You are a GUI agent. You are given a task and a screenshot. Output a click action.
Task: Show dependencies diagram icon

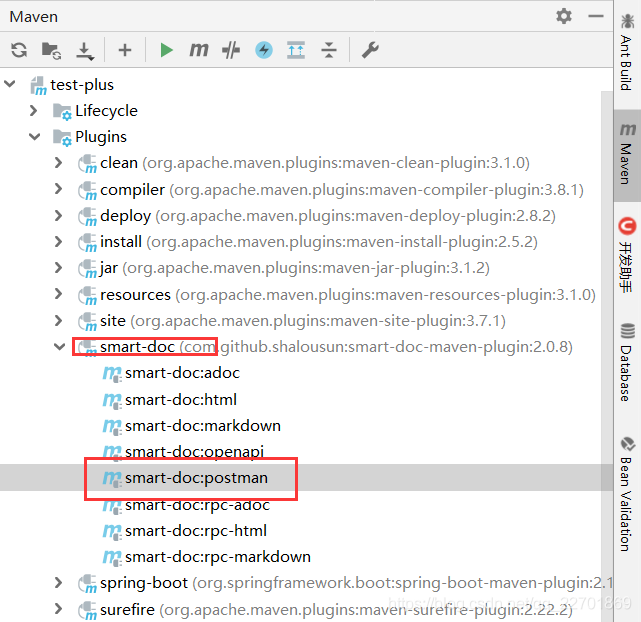point(296,50)
